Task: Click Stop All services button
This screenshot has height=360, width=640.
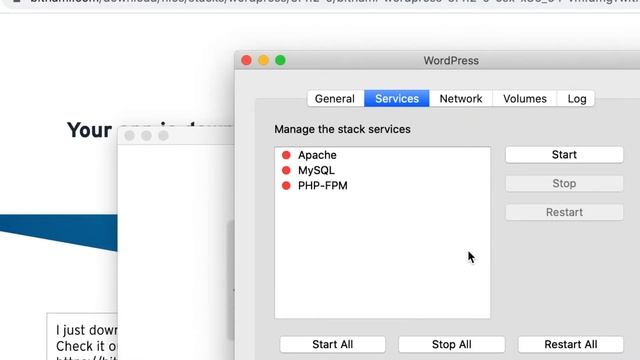Action: [451, 344]
